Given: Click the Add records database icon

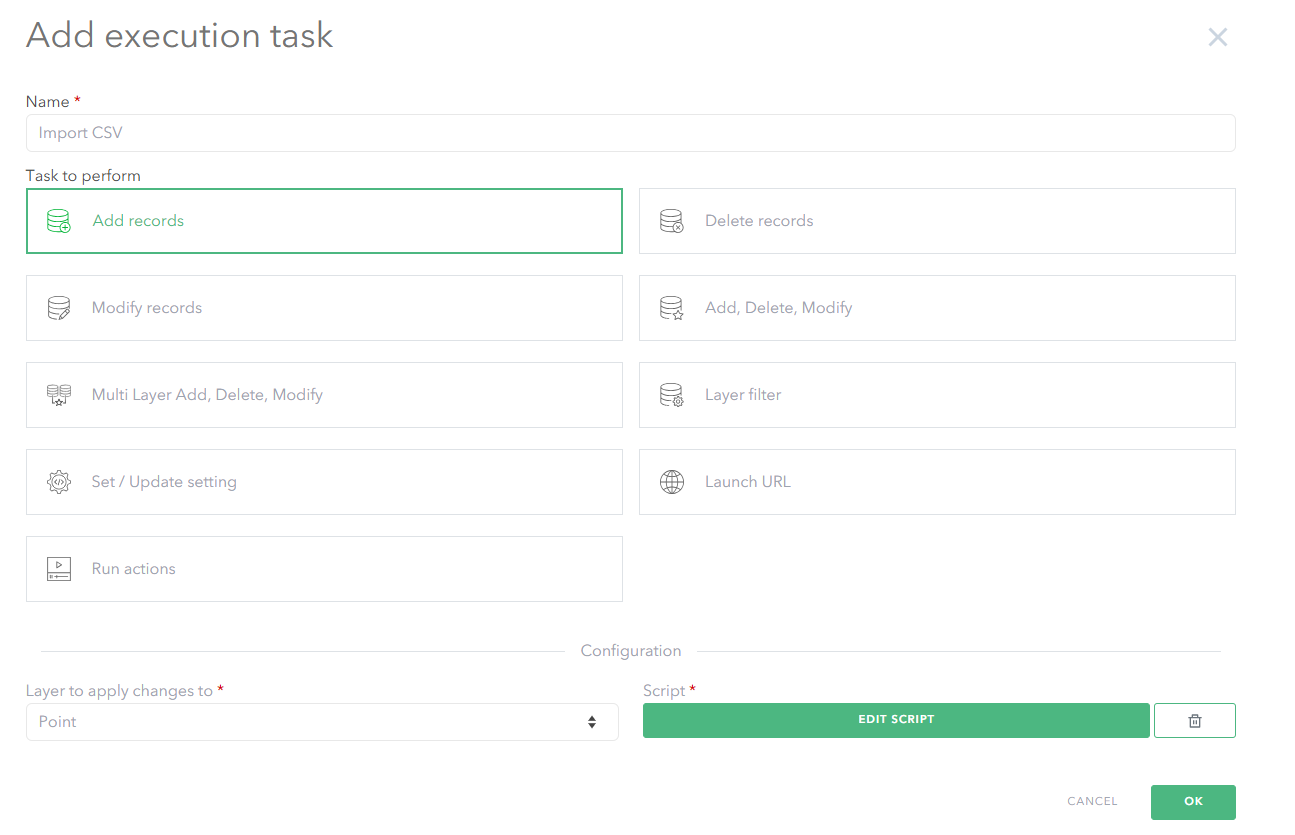Looking at the screenshot, I should (59, 221).
